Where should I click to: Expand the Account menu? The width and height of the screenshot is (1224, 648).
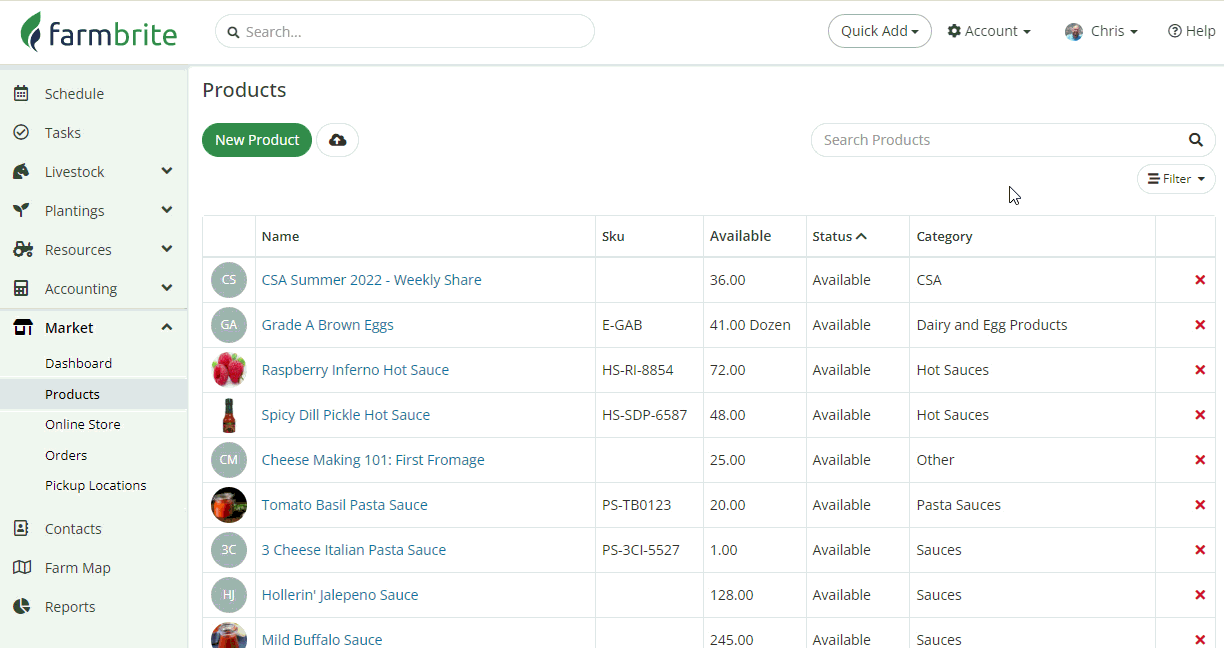pyautogui.click(x=989, y=31)
